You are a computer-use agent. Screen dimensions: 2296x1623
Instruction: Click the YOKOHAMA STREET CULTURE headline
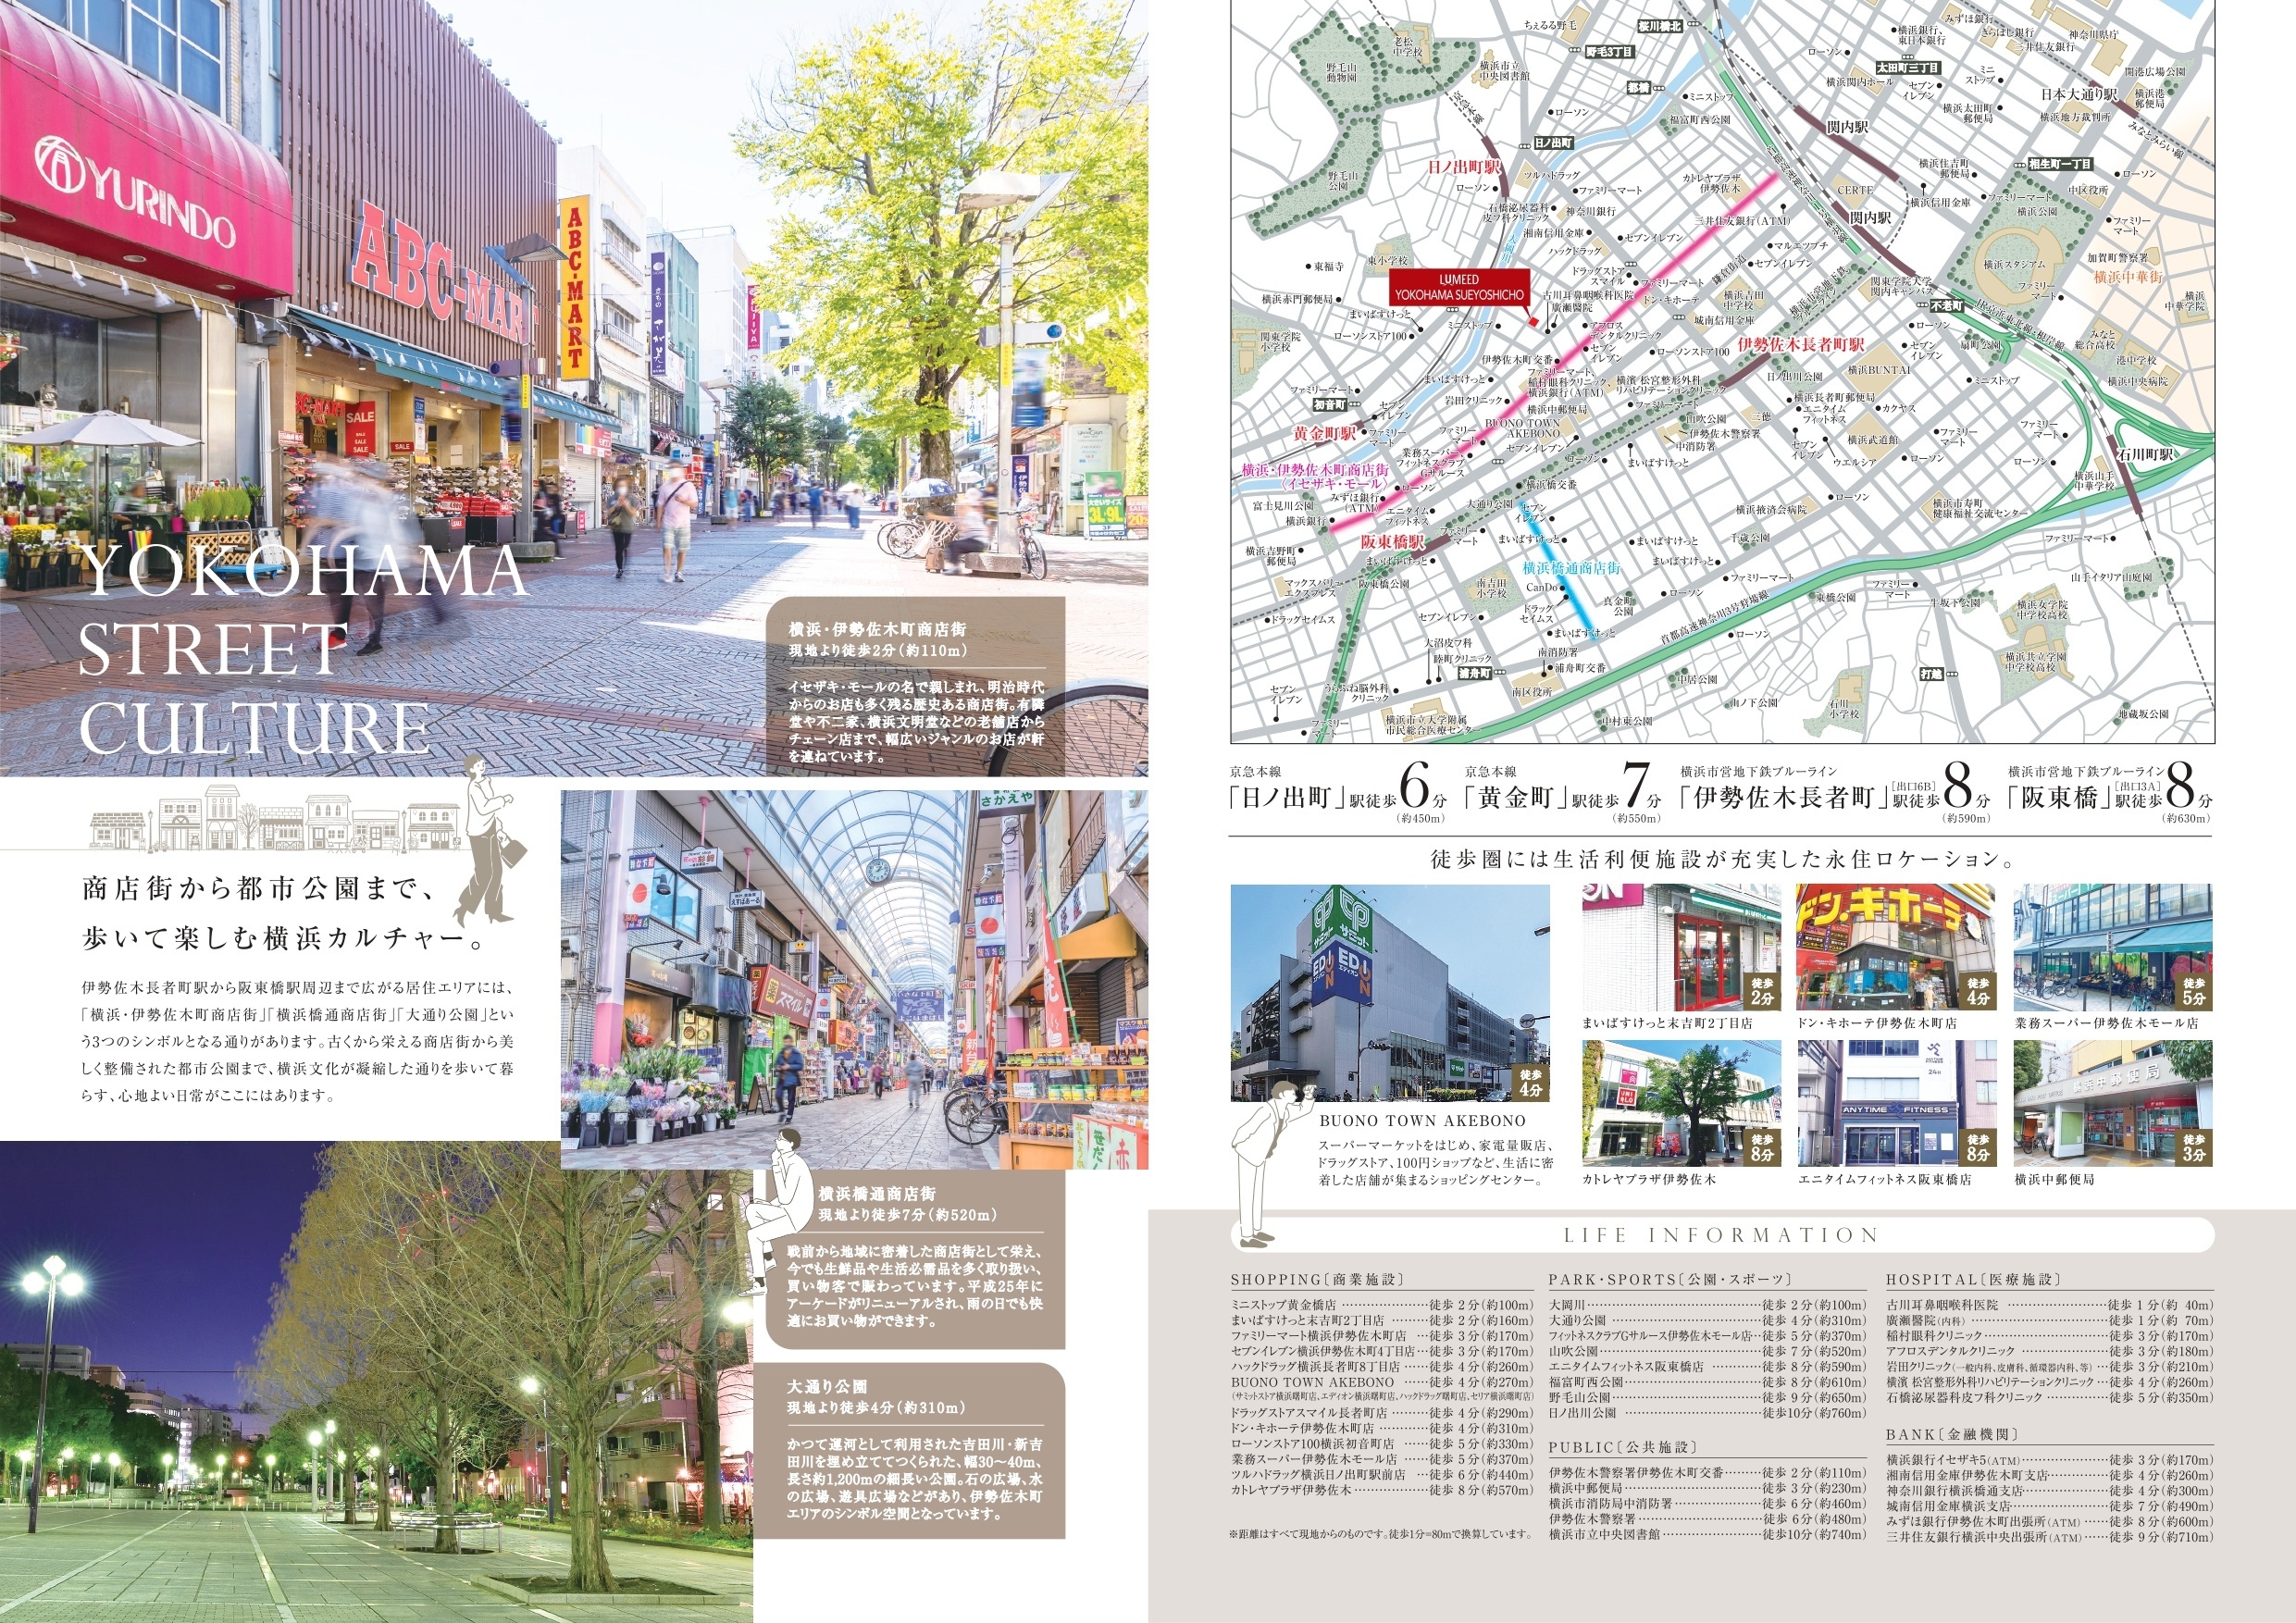click(x=302, y=650)
